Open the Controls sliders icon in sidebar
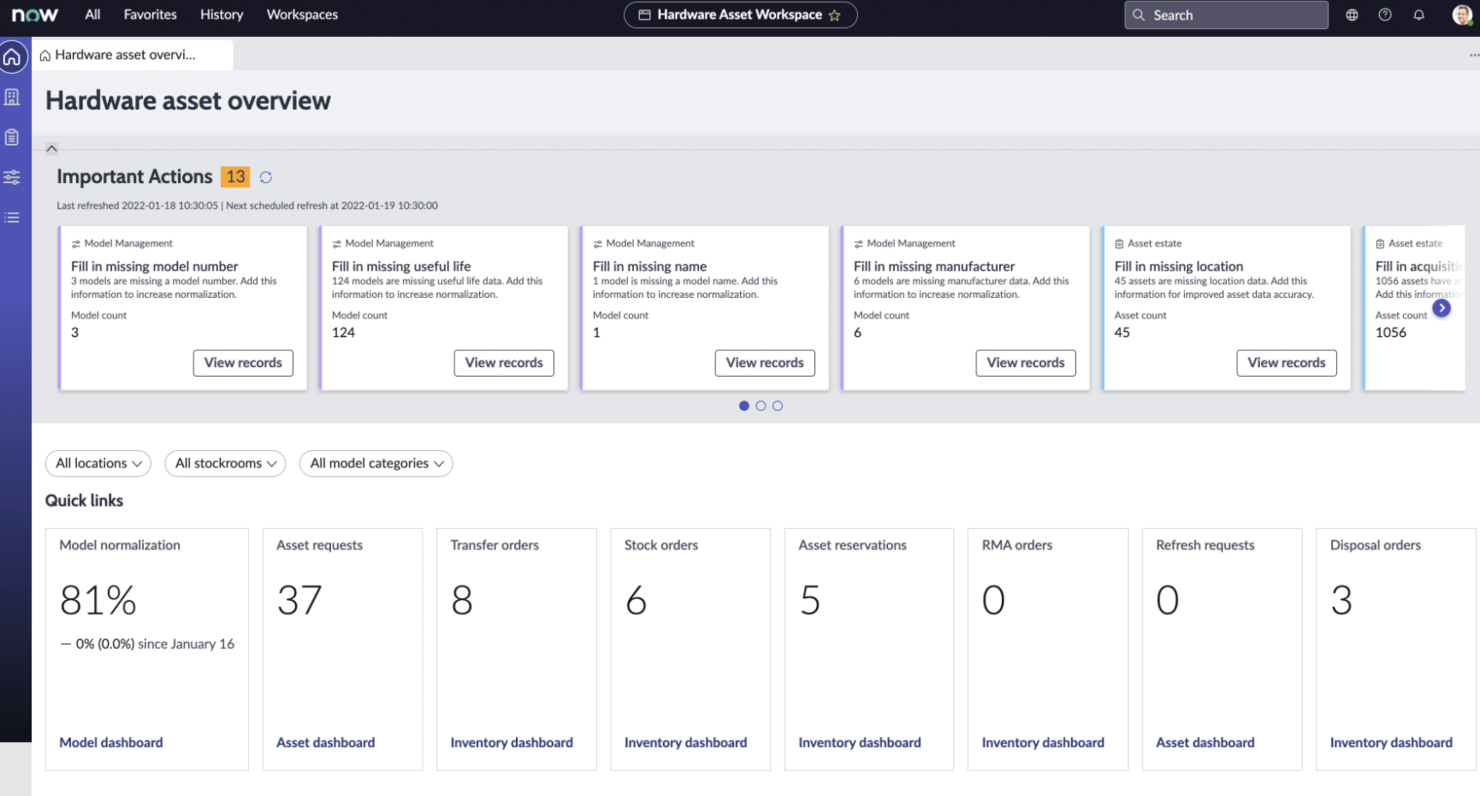This screenshot has height=796, width=1480. click(13, 177)
